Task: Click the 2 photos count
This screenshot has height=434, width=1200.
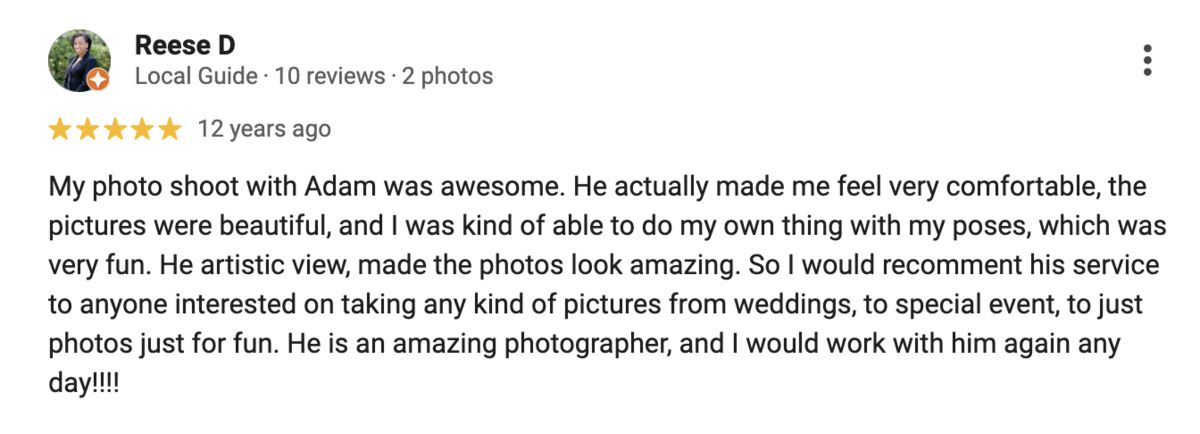Action: (447, 76)
